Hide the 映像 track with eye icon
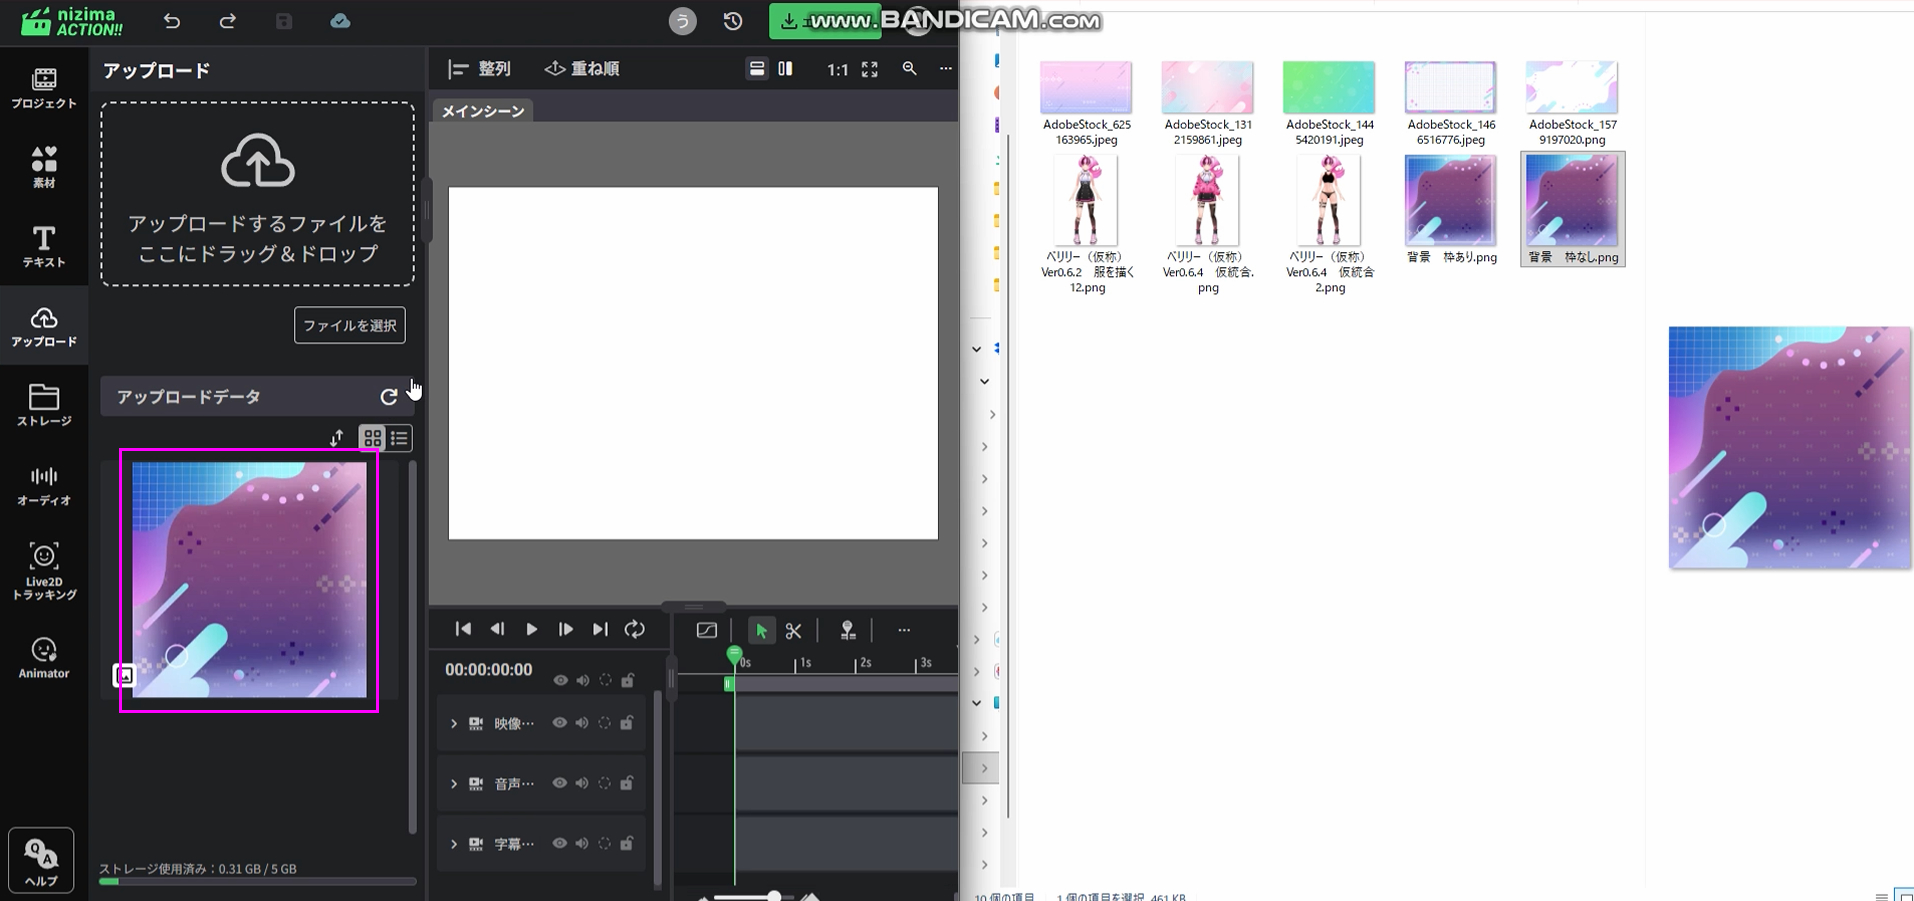Image resolution: width=1914 pixels, height=901 pixels. click(560, 723)
